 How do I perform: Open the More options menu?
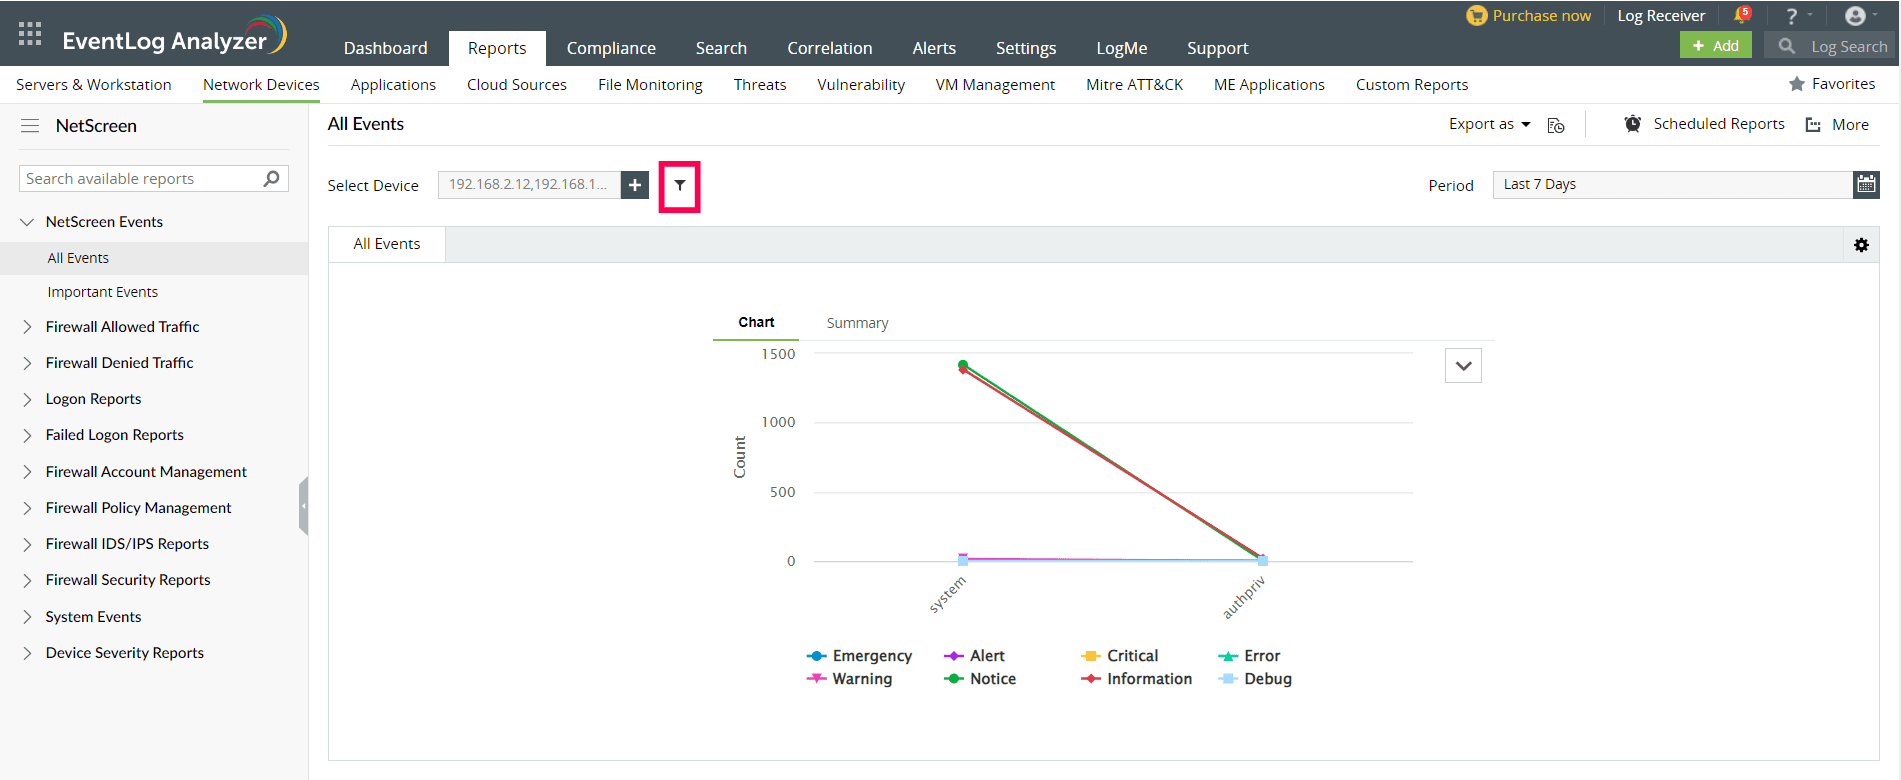pos(1838,125)
